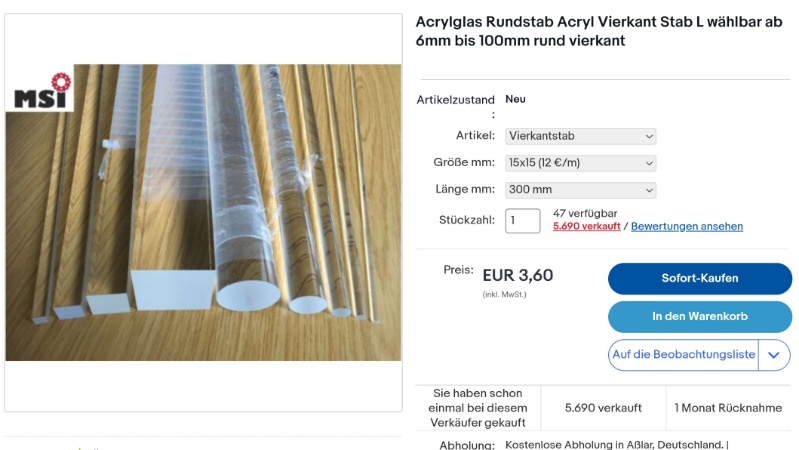Click the 1 Monat Rücknahme box

point(728,408)
